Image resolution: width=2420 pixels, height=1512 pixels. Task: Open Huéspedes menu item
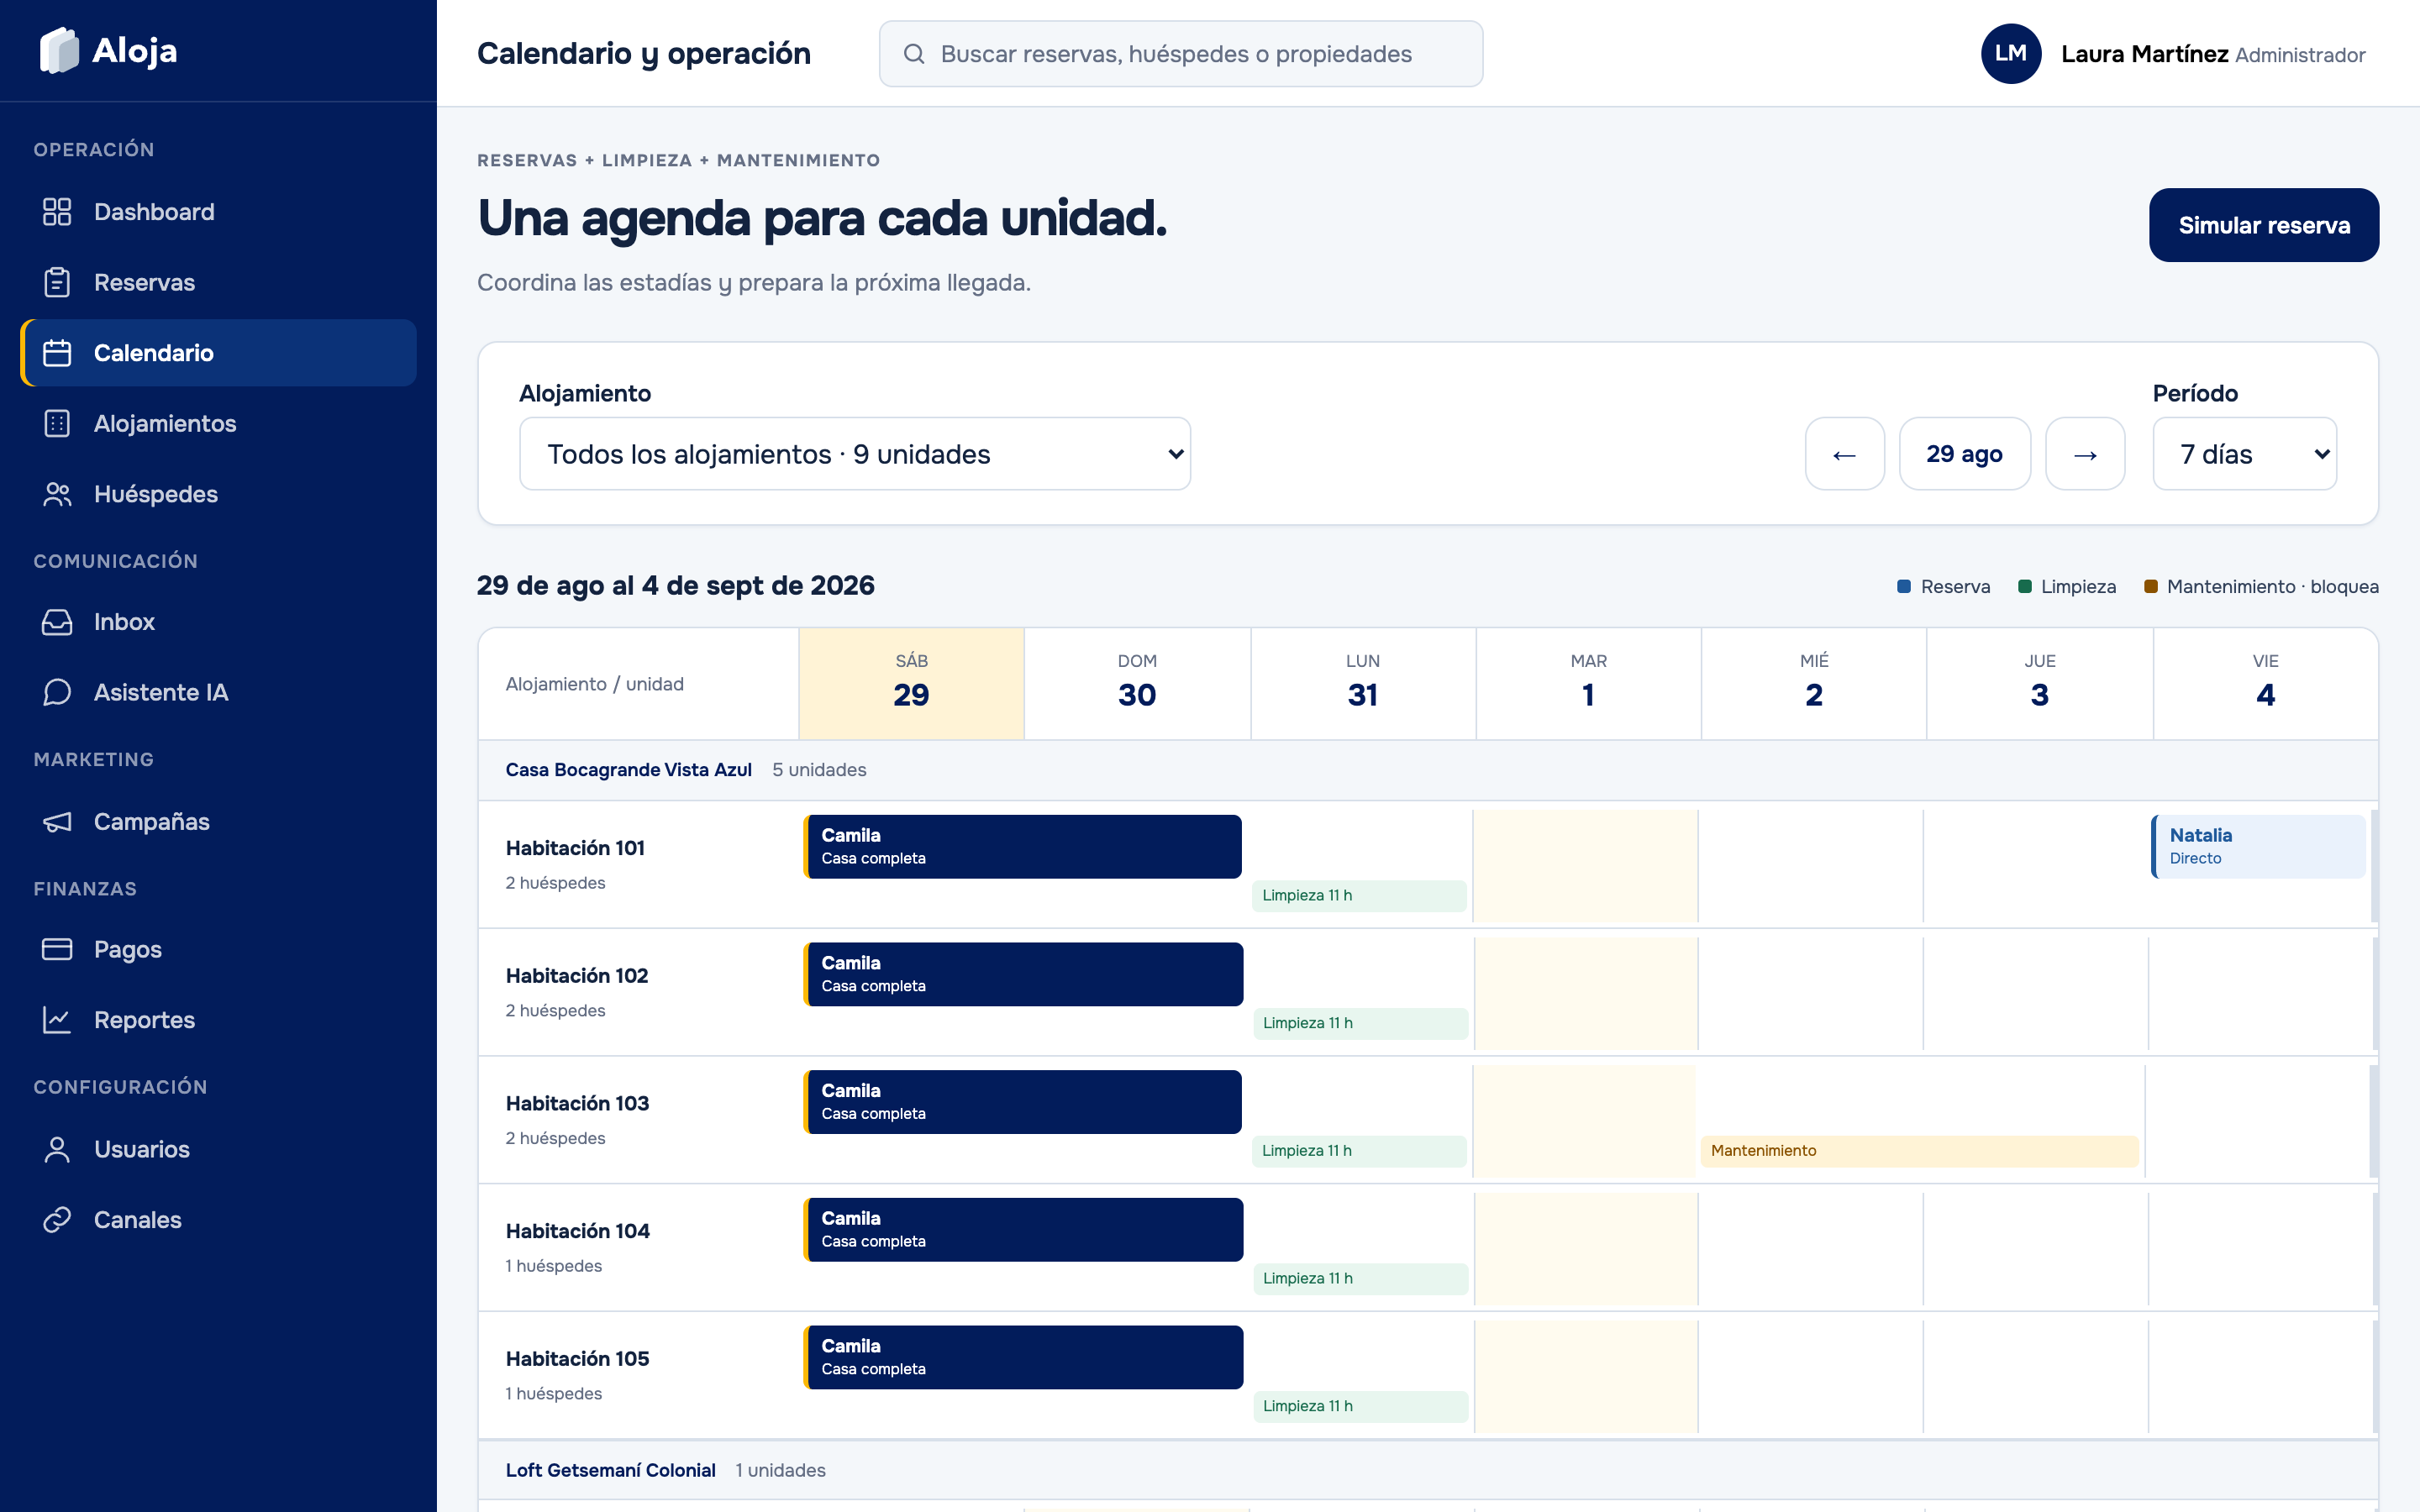pyautogui.click(x=218, y=494)
